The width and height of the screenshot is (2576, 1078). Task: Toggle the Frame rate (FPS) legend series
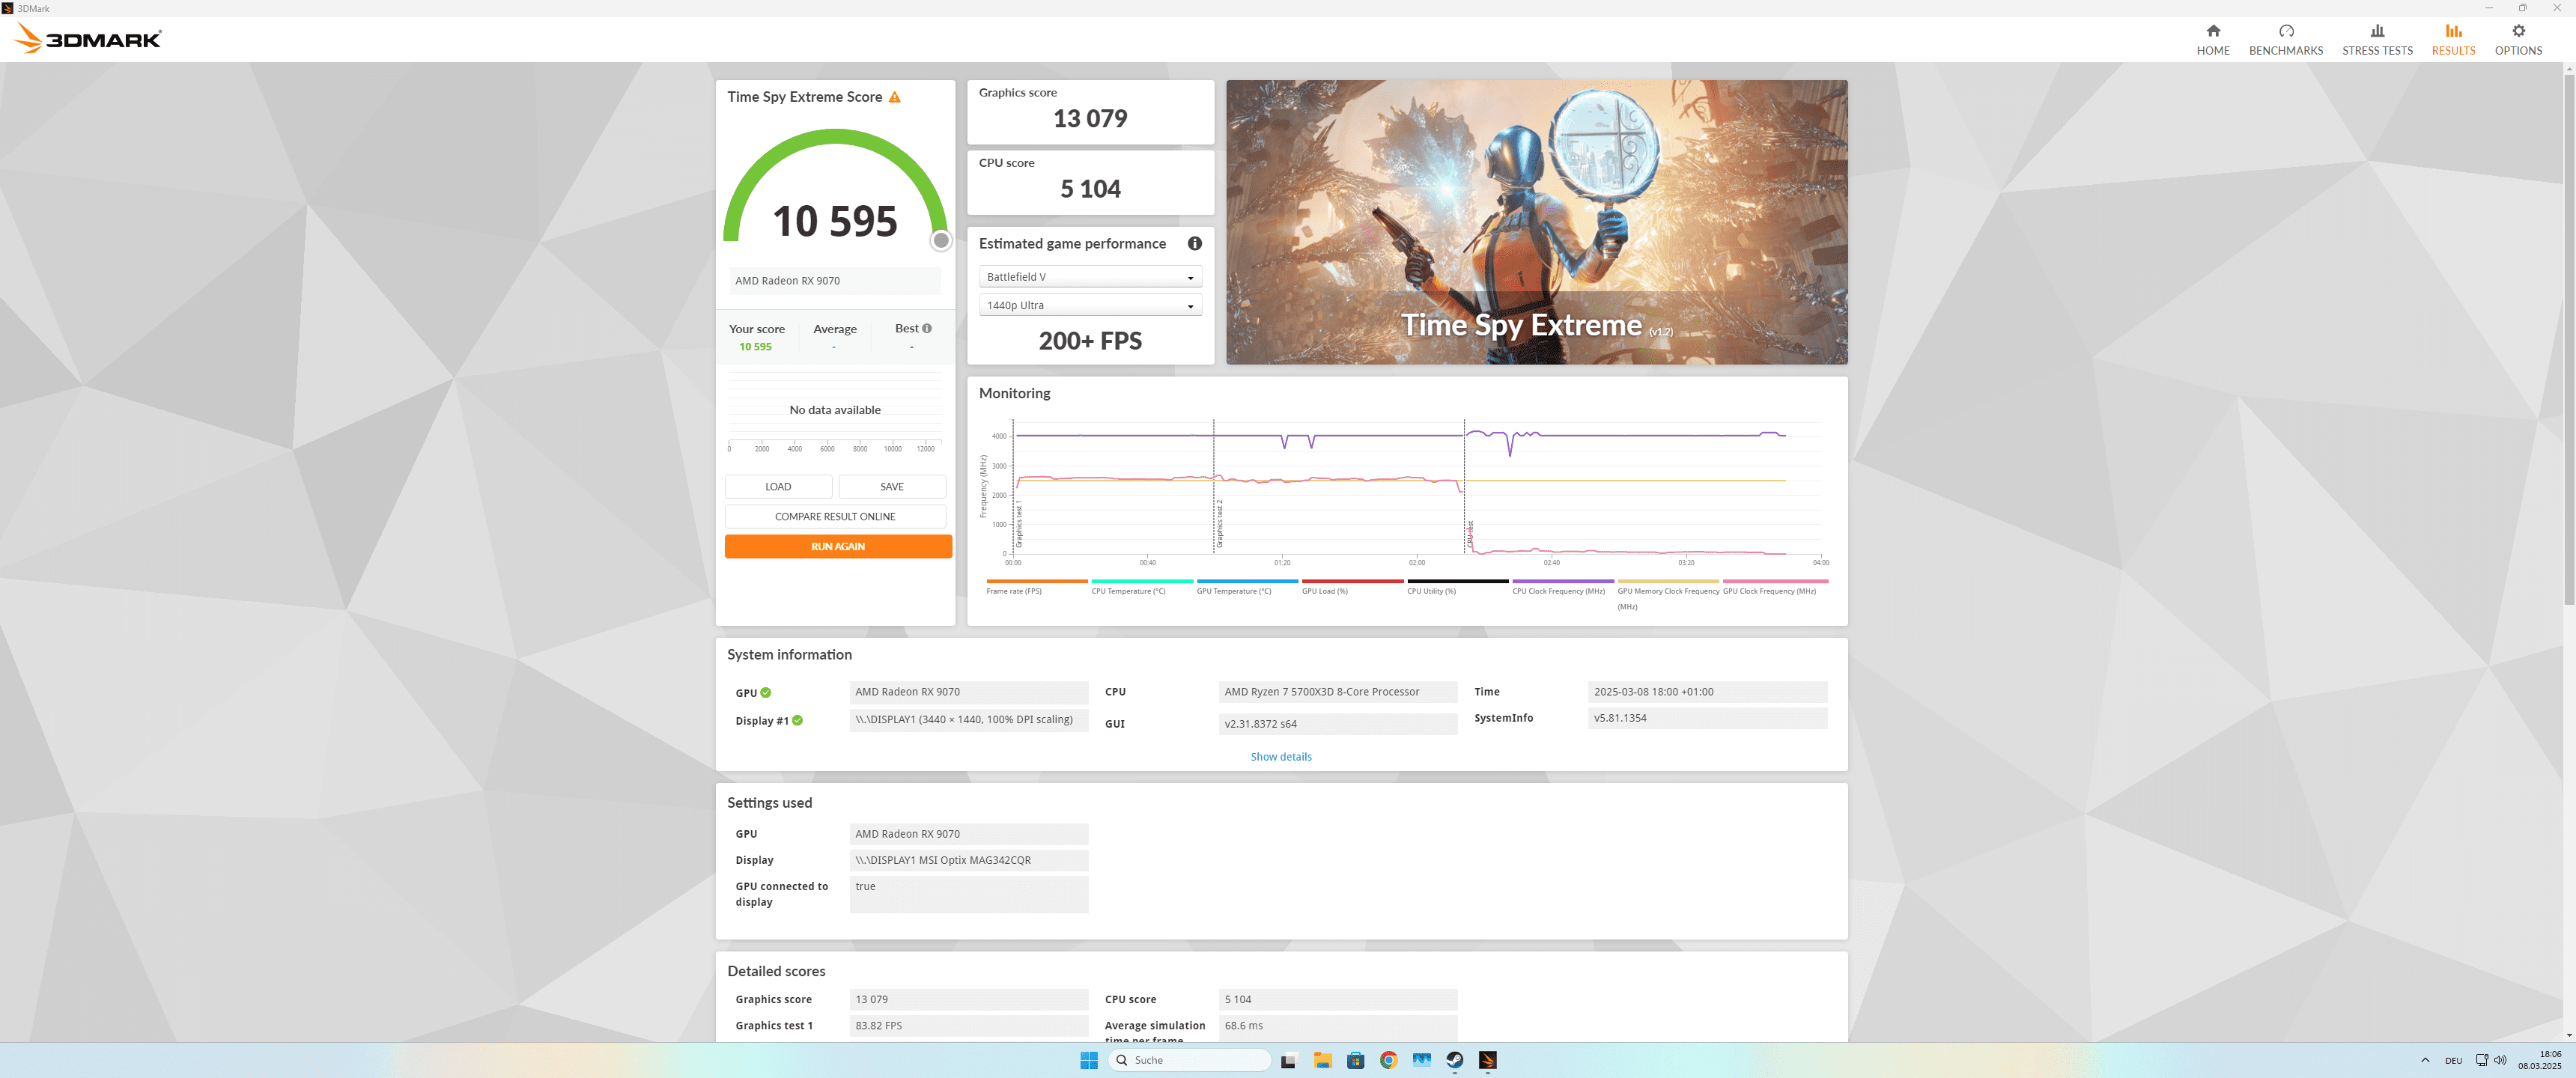coord(1014,591)
